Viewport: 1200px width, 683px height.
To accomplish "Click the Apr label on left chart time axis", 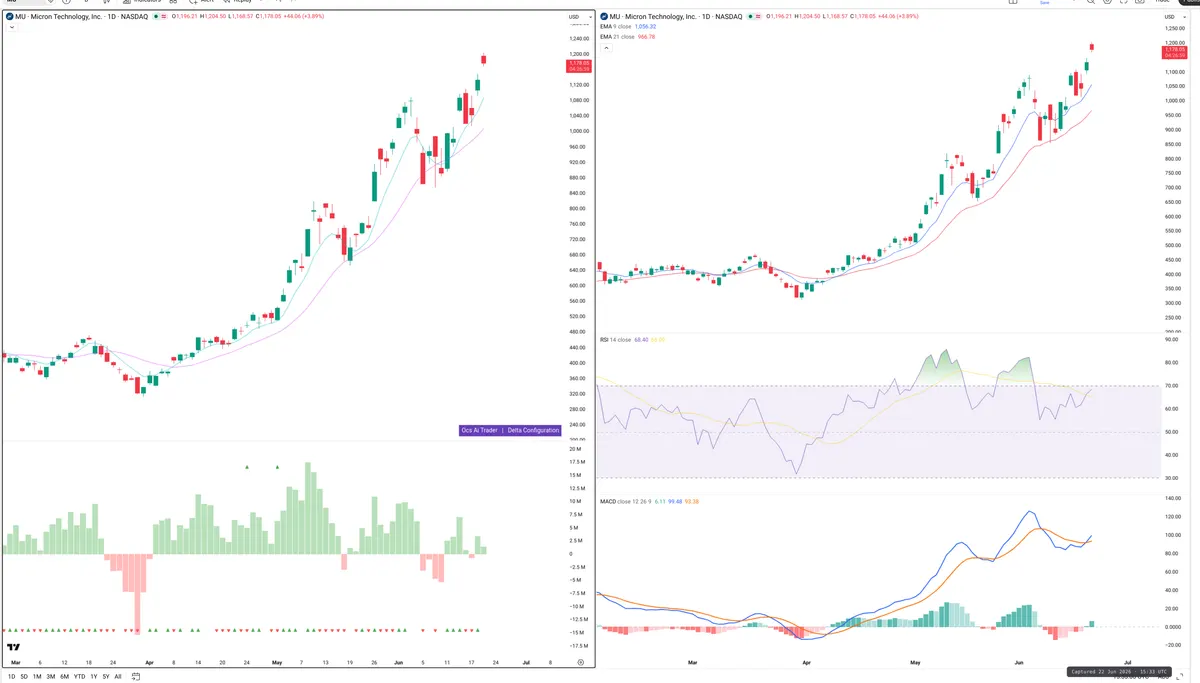I will [149, 662].
